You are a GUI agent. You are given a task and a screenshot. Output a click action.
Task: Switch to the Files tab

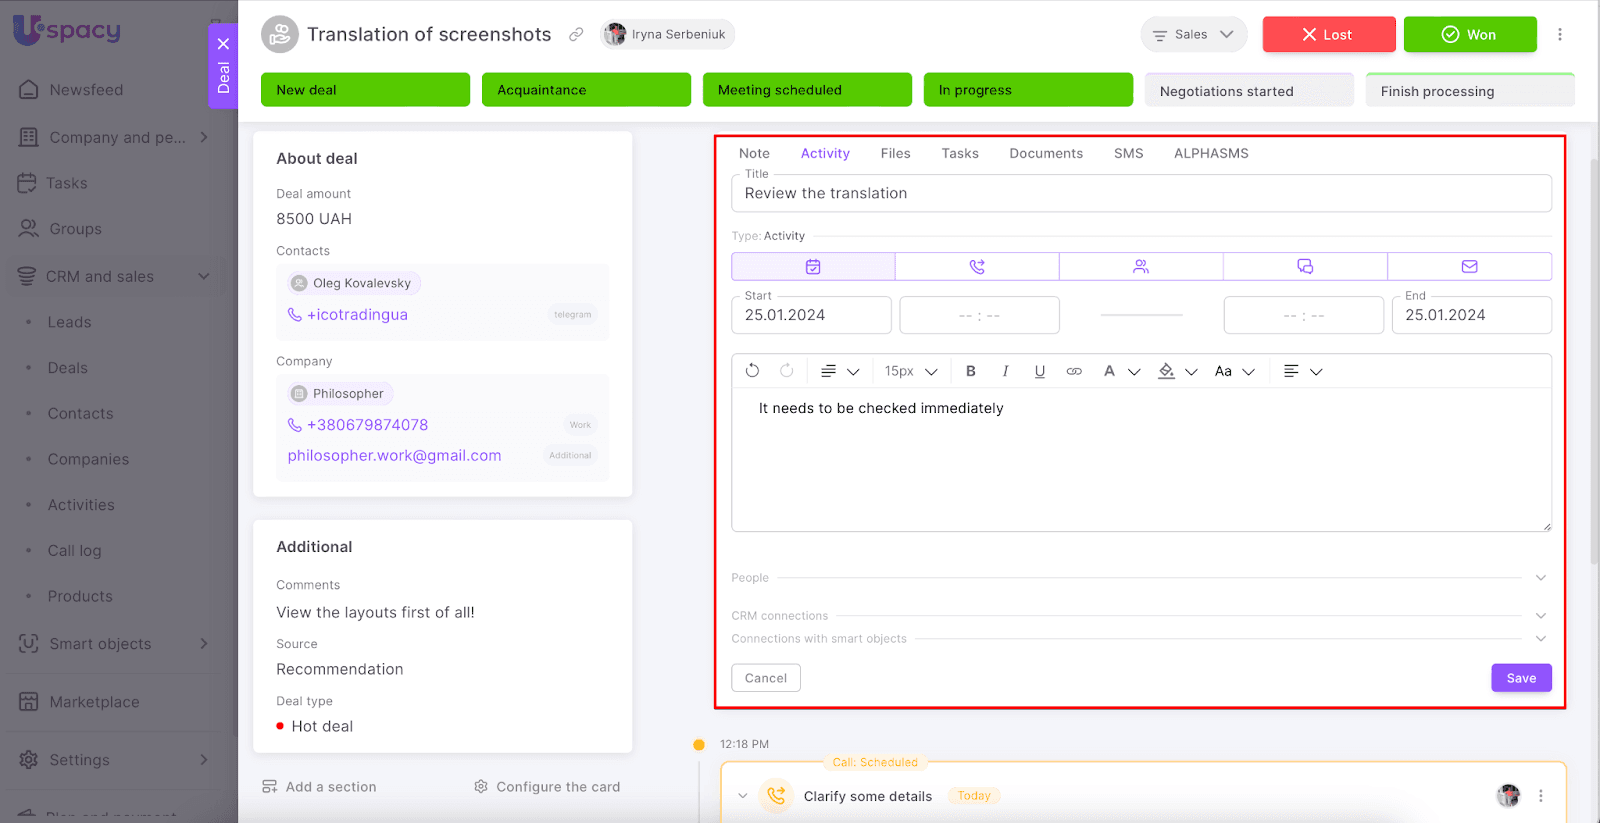[x=895, y=153]
